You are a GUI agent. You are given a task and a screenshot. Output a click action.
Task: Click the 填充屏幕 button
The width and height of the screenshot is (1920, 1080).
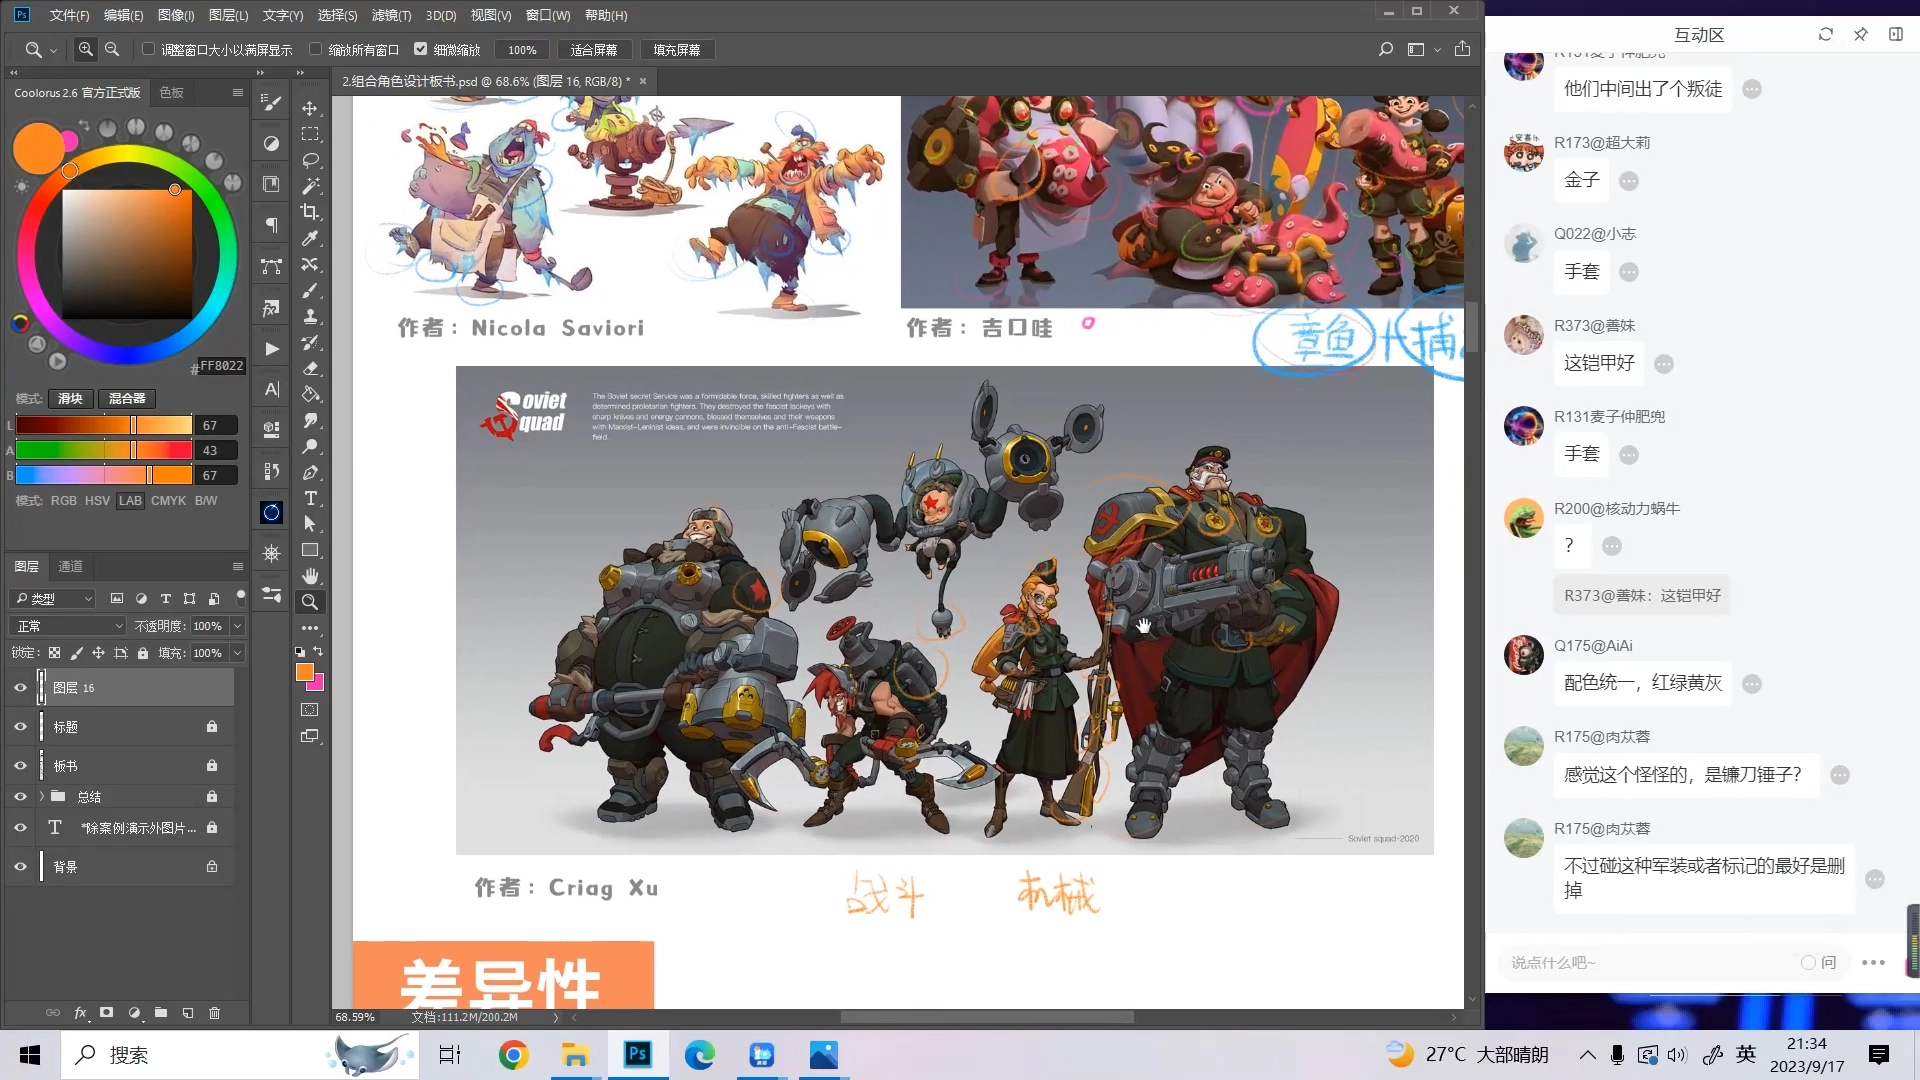tap(676, 50)
